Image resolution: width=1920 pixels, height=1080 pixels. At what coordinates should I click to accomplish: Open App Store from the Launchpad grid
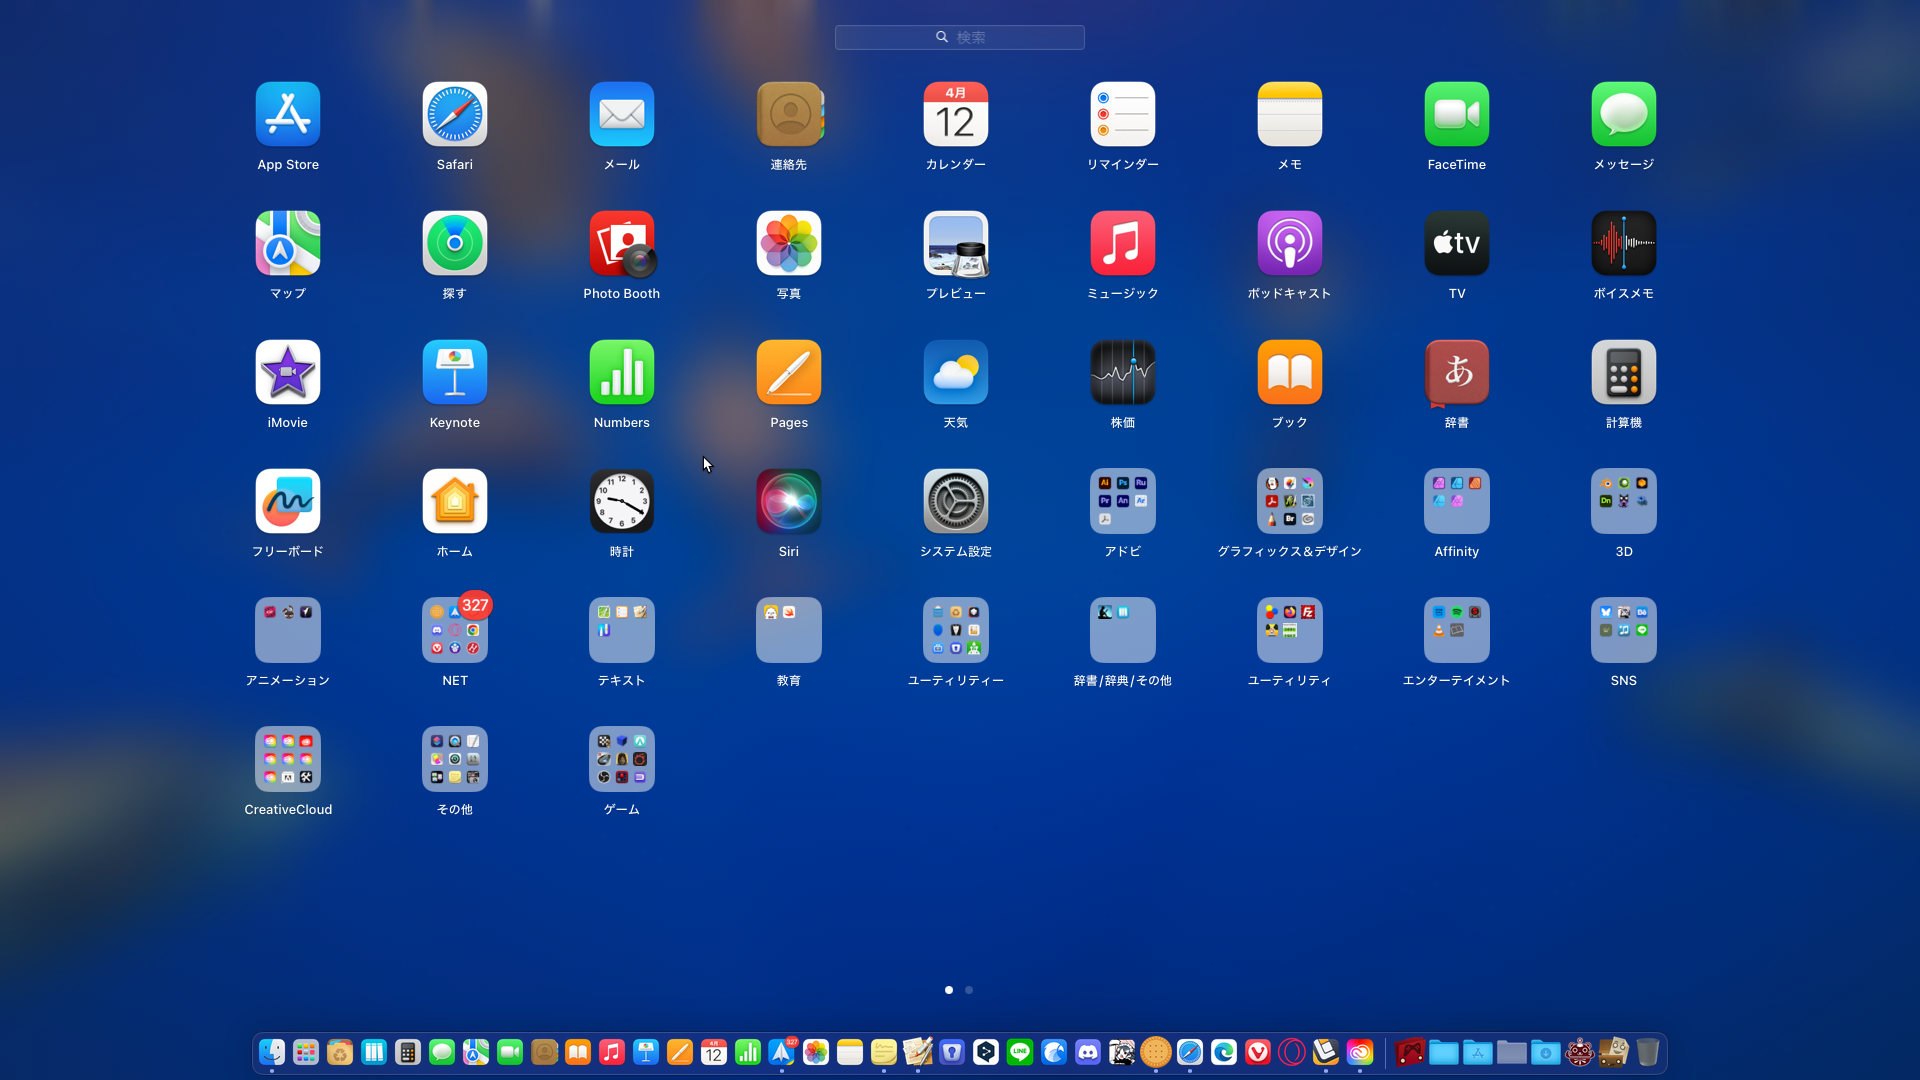tap(288, 114)
